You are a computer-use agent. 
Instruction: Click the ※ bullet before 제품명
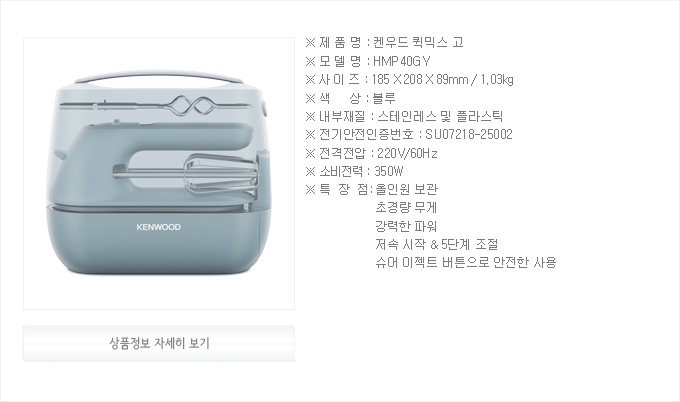click(310, 42)
